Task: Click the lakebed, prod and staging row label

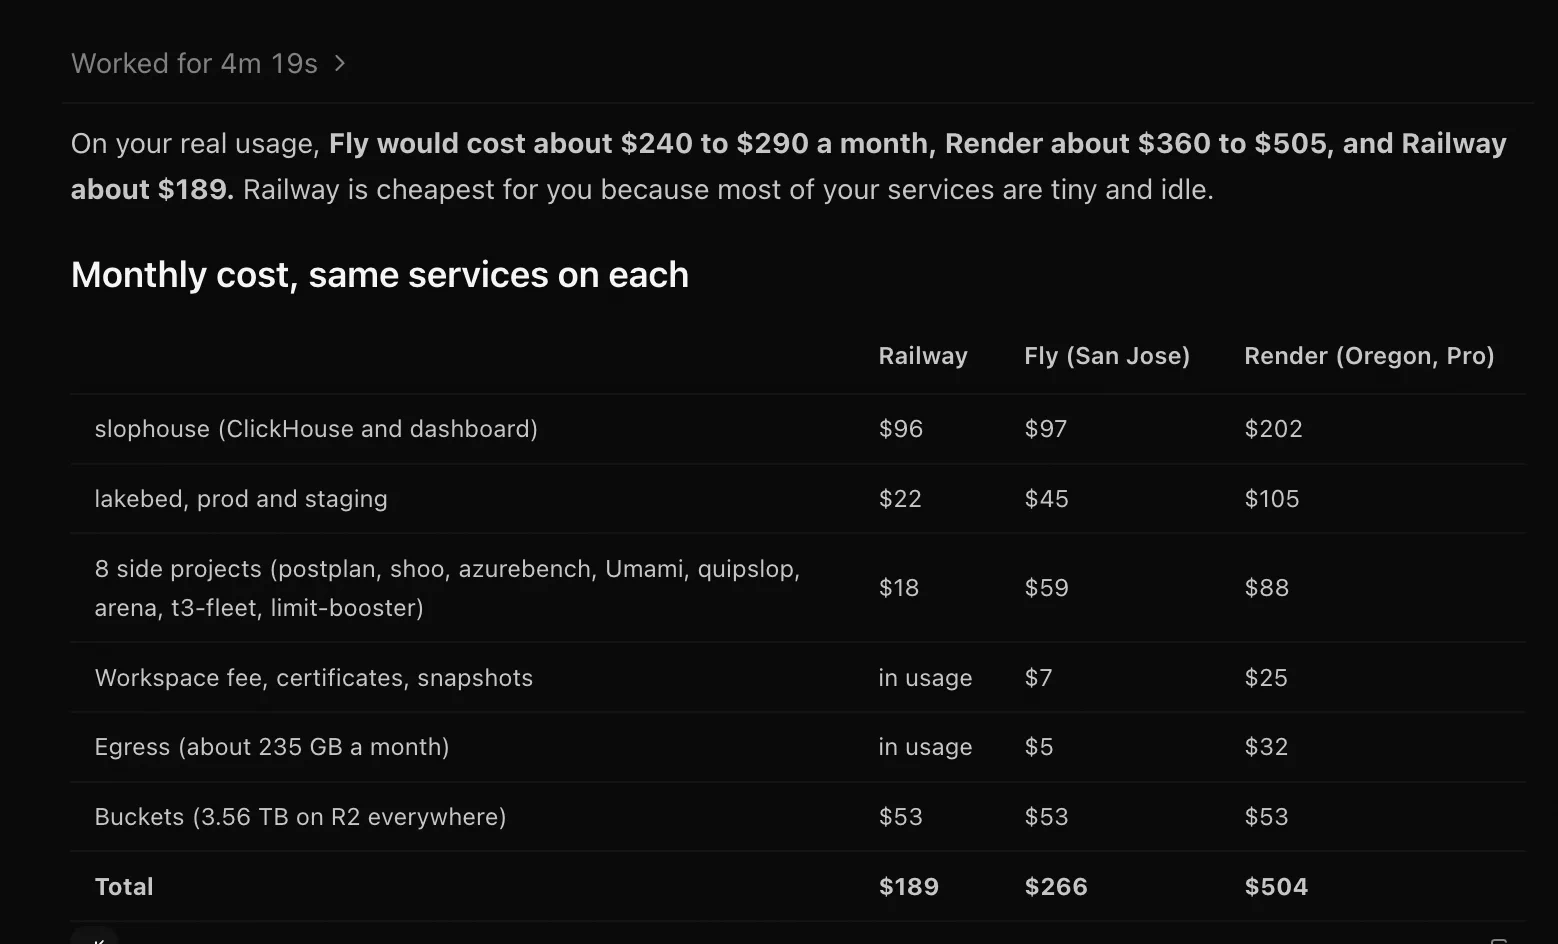Action: pos(241,499)
